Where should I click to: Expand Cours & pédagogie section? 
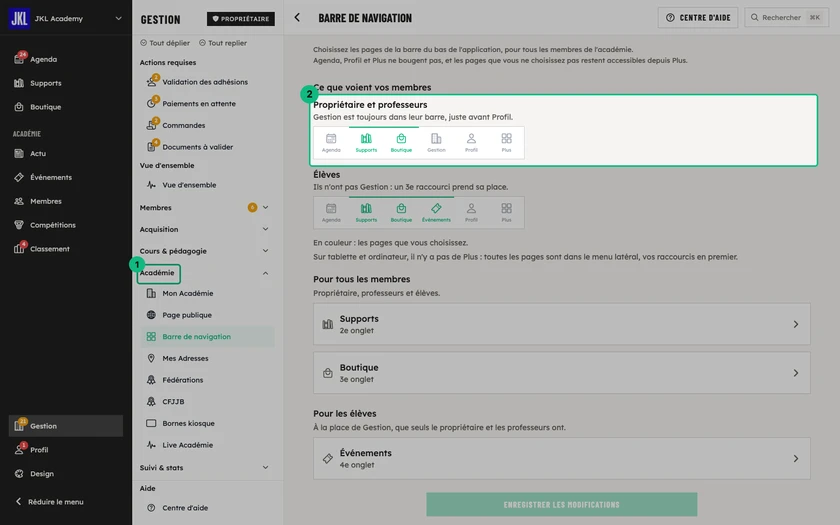tap(265, 251)
